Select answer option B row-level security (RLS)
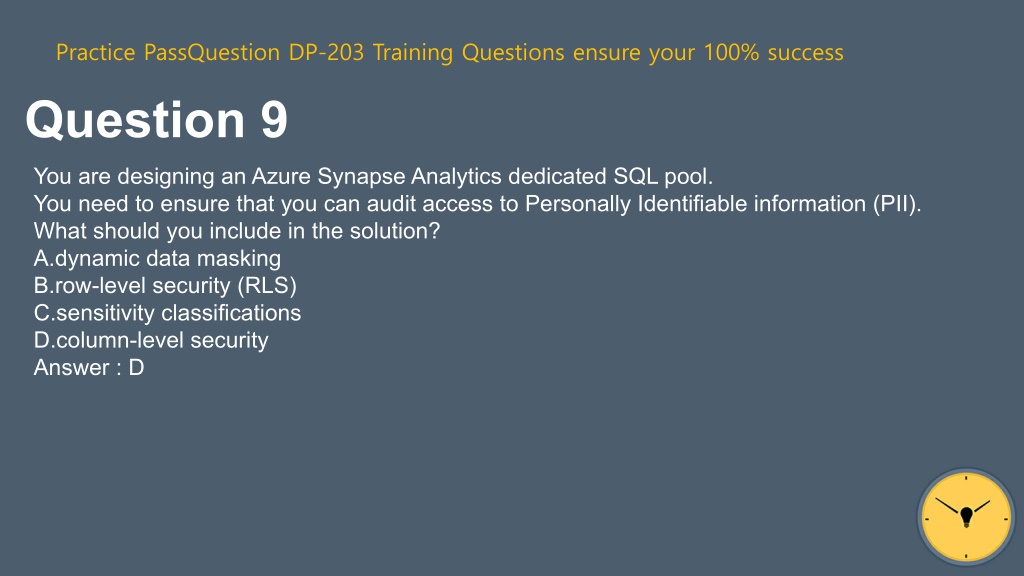The image size is (1024, 576). (165, 286)
